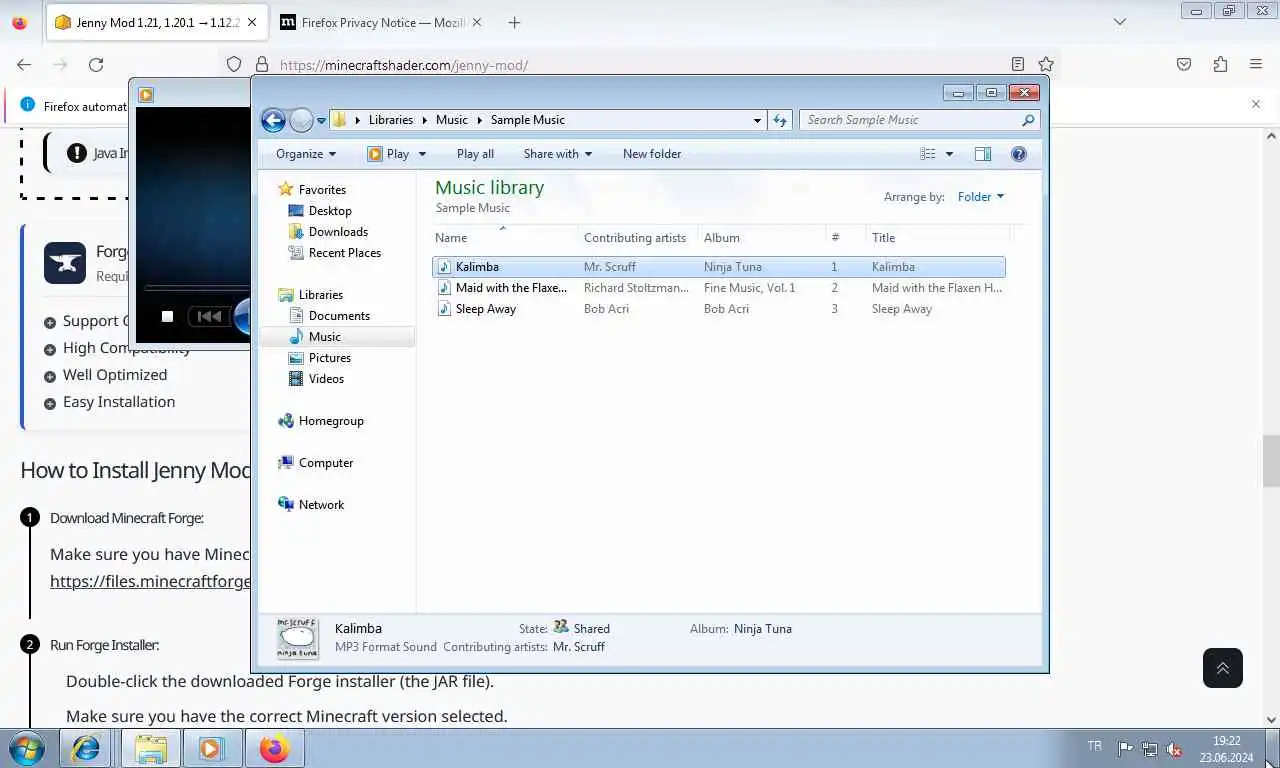Toggle reader view in Firefox address bar
1280x768 pixels.
tap(1018, 65)
